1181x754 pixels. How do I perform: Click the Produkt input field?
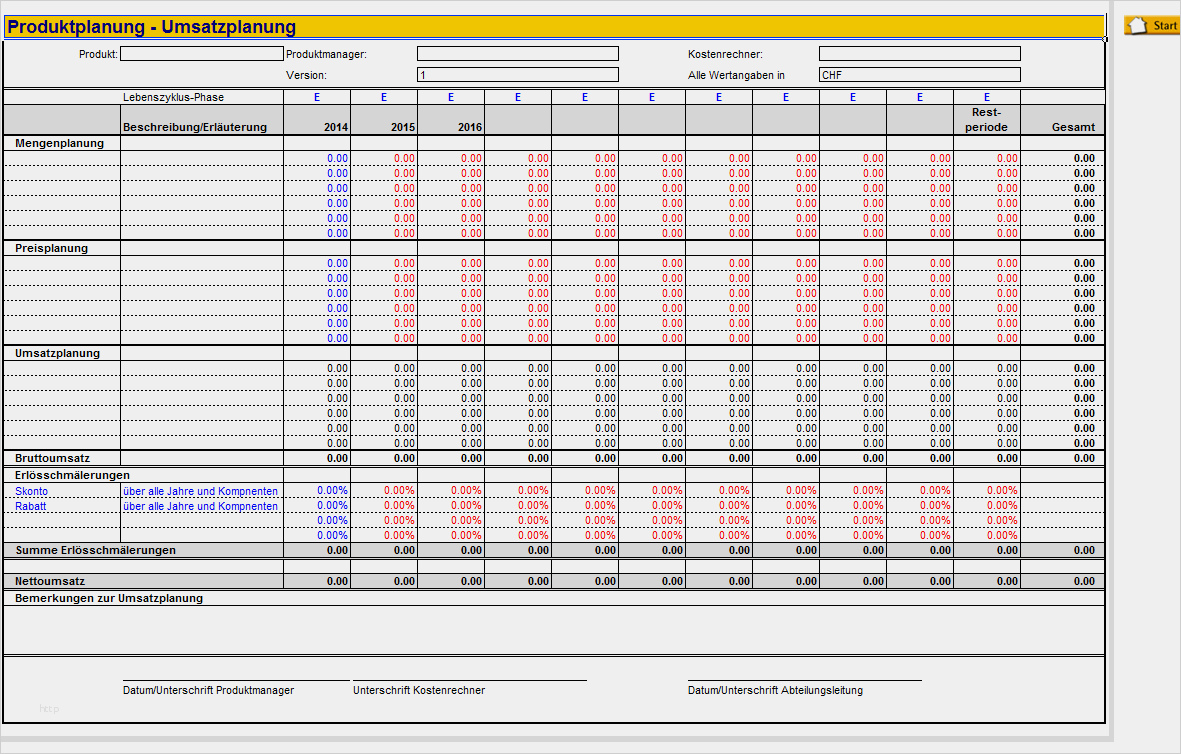pyautogui.click(x=200, y=53)
